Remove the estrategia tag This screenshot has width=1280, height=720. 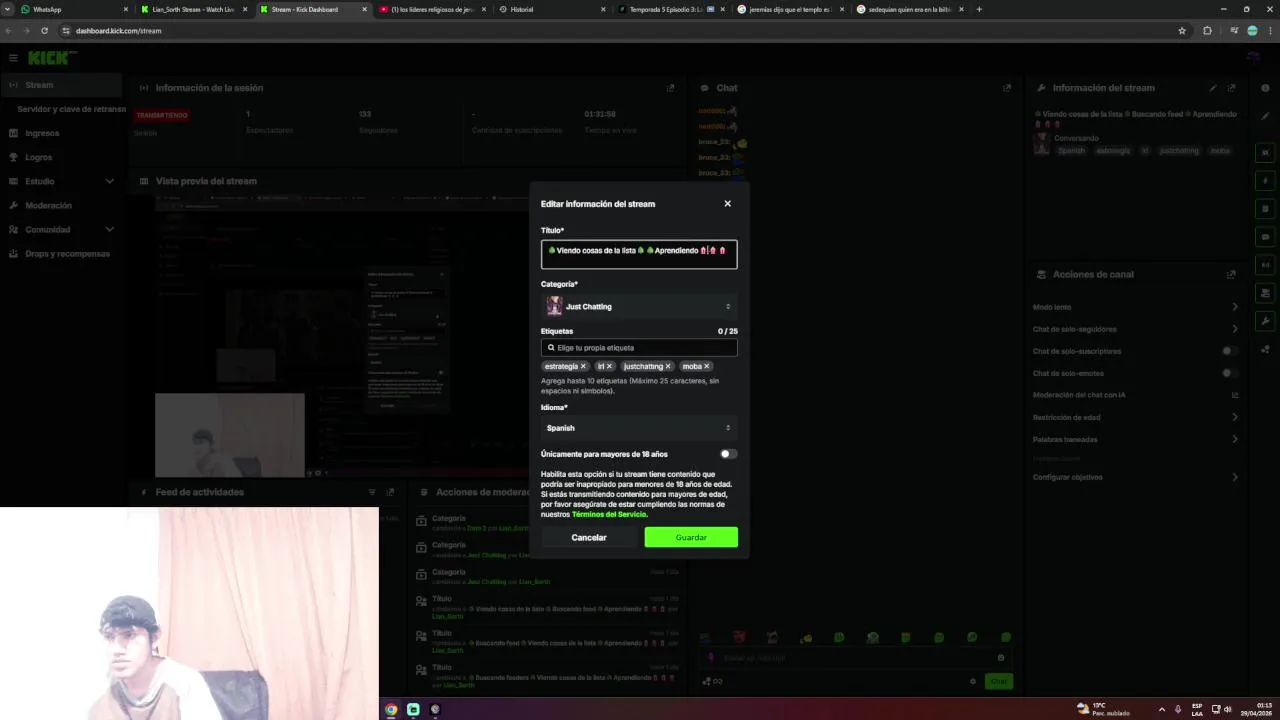click(583, 366)
